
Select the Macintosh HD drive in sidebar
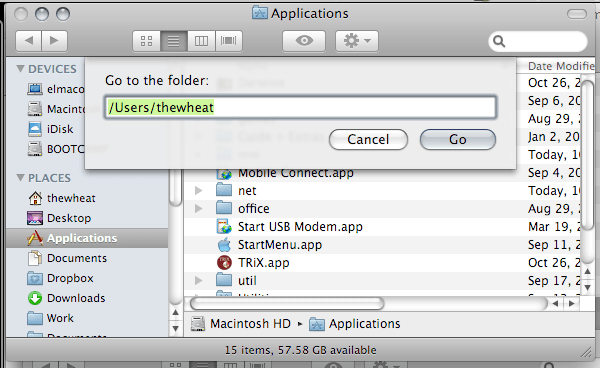(x=56, y=109)
